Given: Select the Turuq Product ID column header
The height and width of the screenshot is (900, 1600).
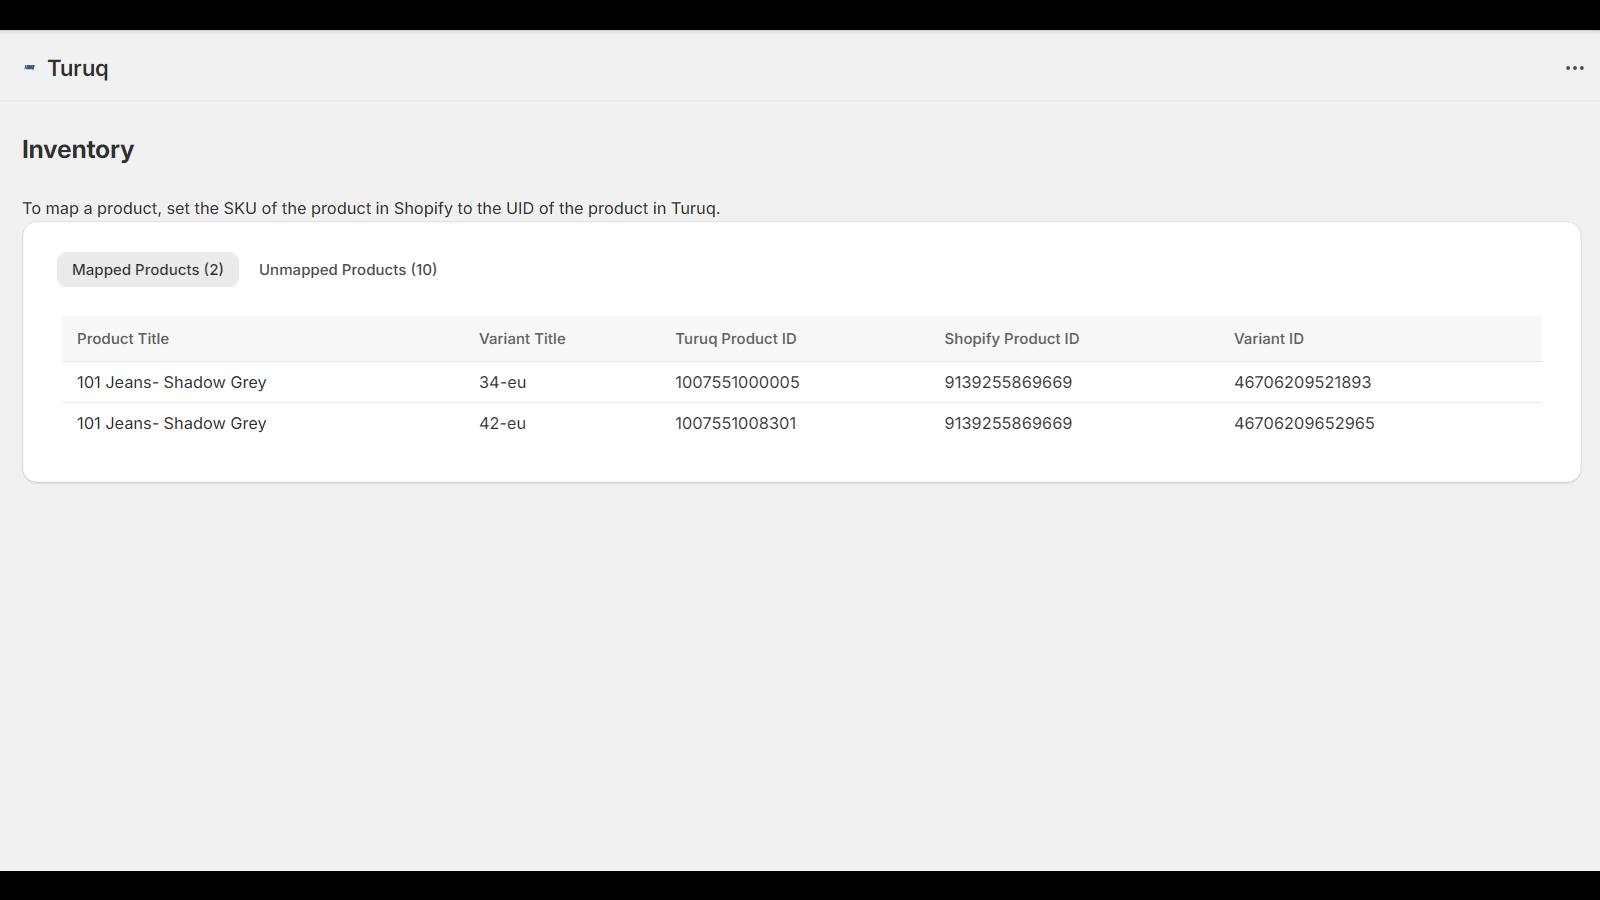Looking at the screenshot, I should (x=736, y=339).
